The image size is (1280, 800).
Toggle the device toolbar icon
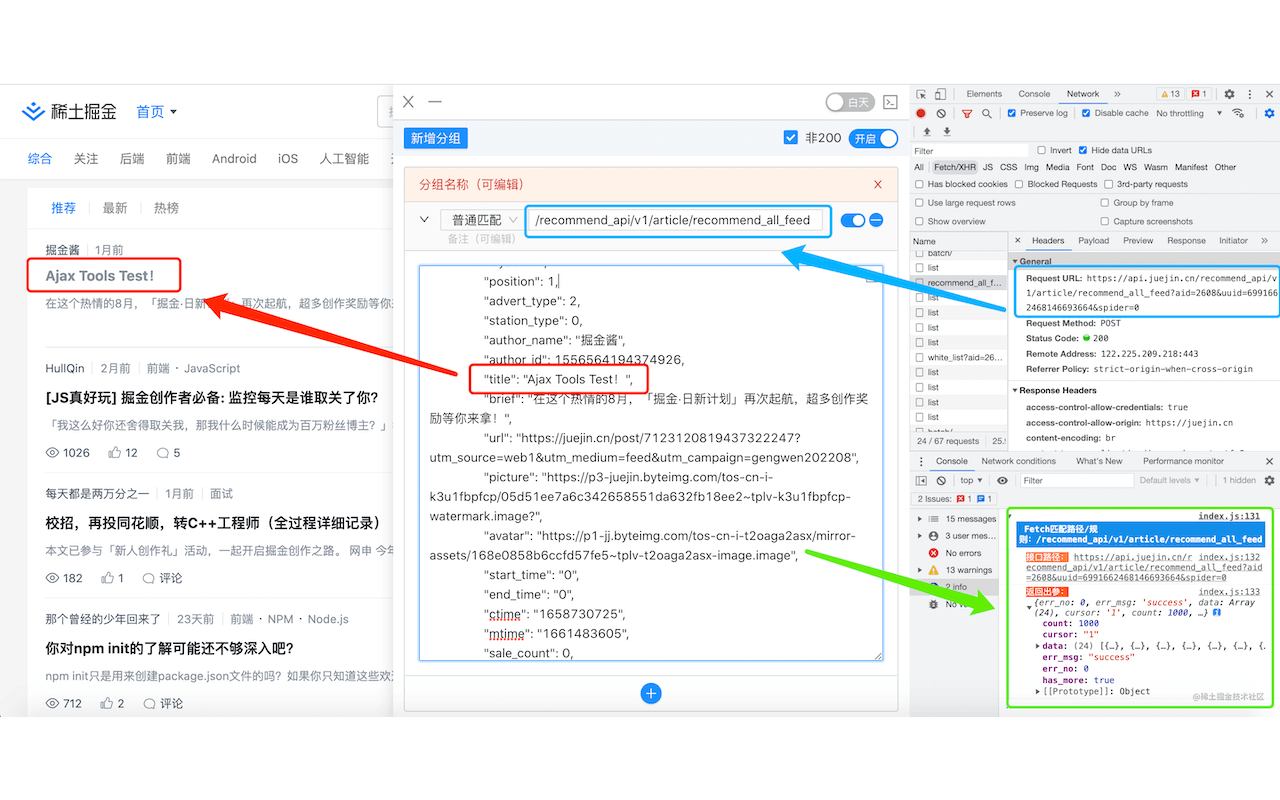pos(941,94)
